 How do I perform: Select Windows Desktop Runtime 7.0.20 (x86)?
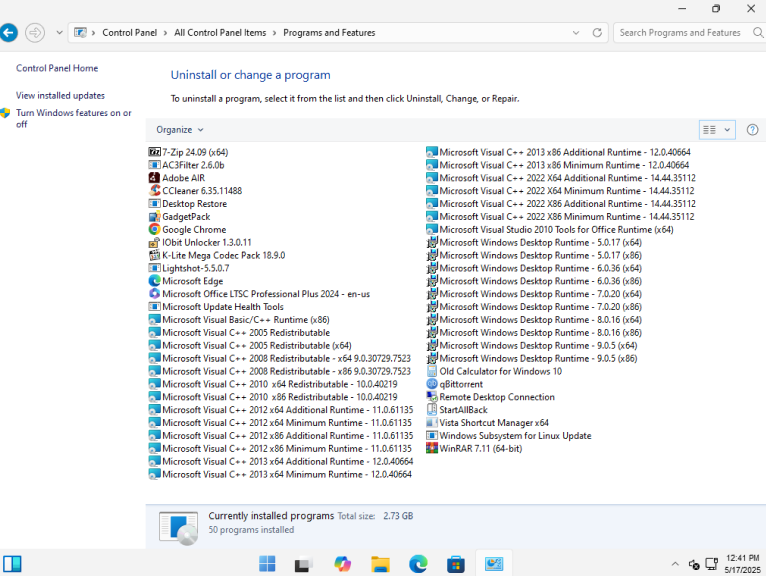[x=533, y=306]
